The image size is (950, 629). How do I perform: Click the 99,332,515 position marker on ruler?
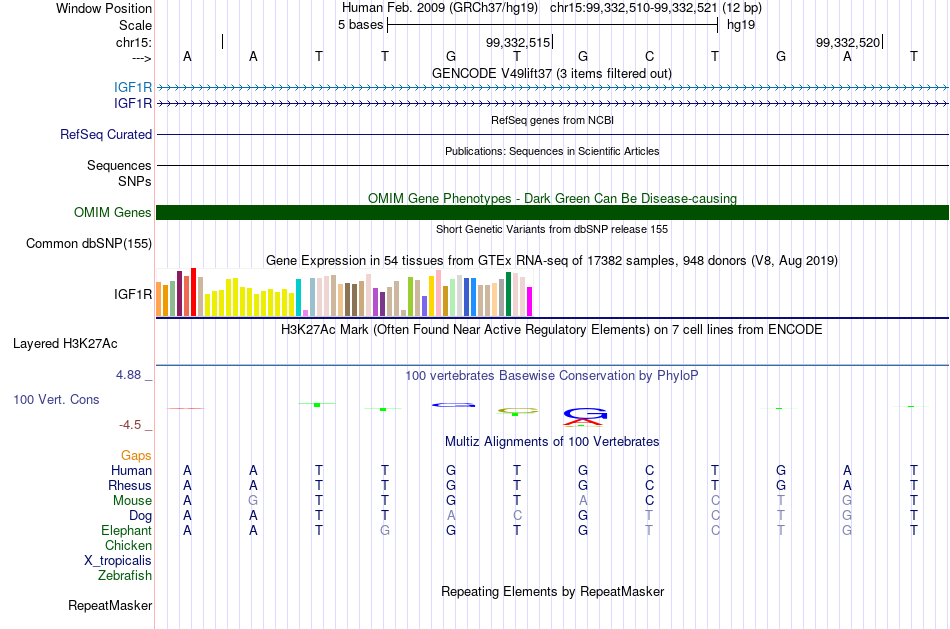519,42
